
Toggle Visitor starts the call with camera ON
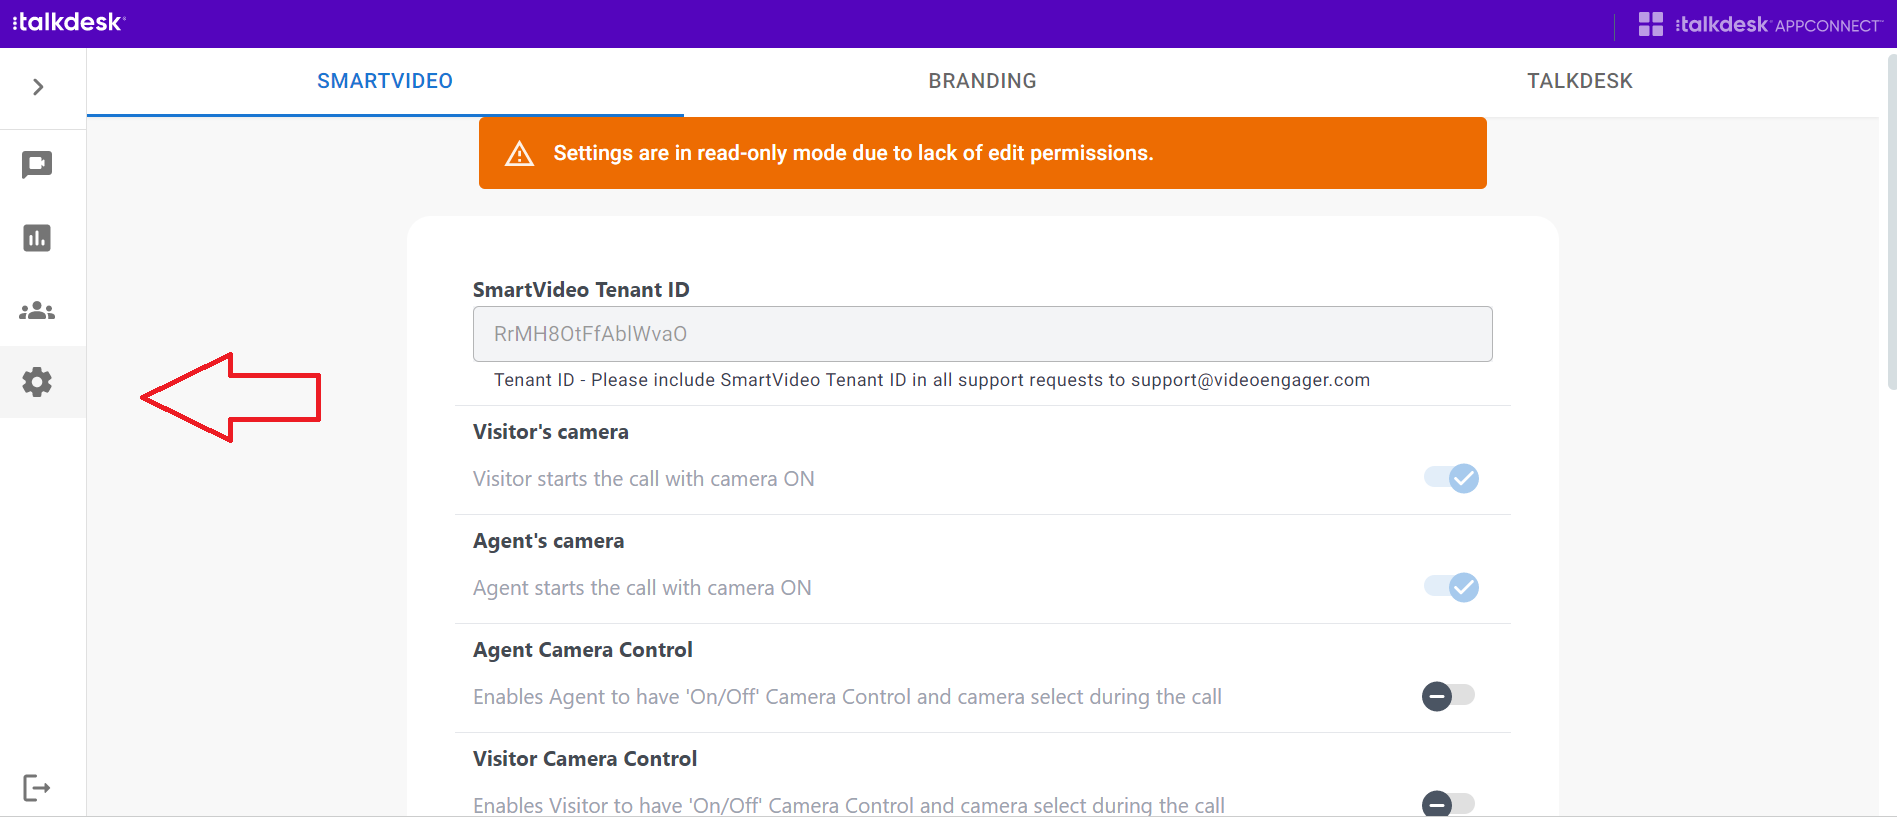tap(1451, 478)
